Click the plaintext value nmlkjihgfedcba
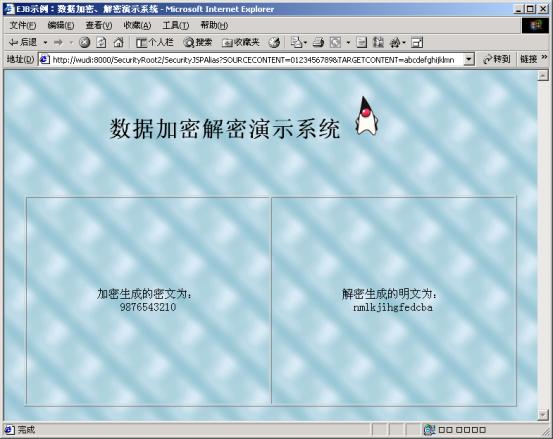 [x=393, y=307]
